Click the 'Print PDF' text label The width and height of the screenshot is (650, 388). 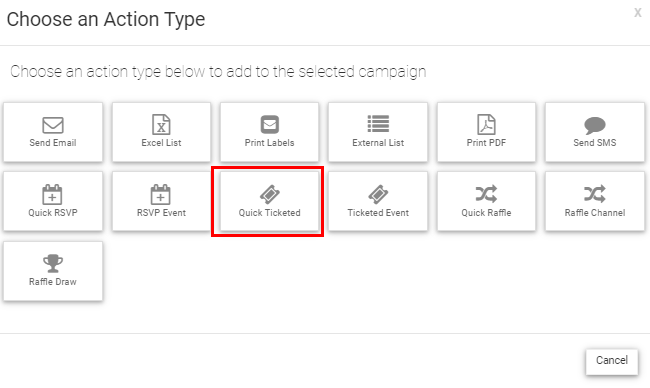(486, 143)
